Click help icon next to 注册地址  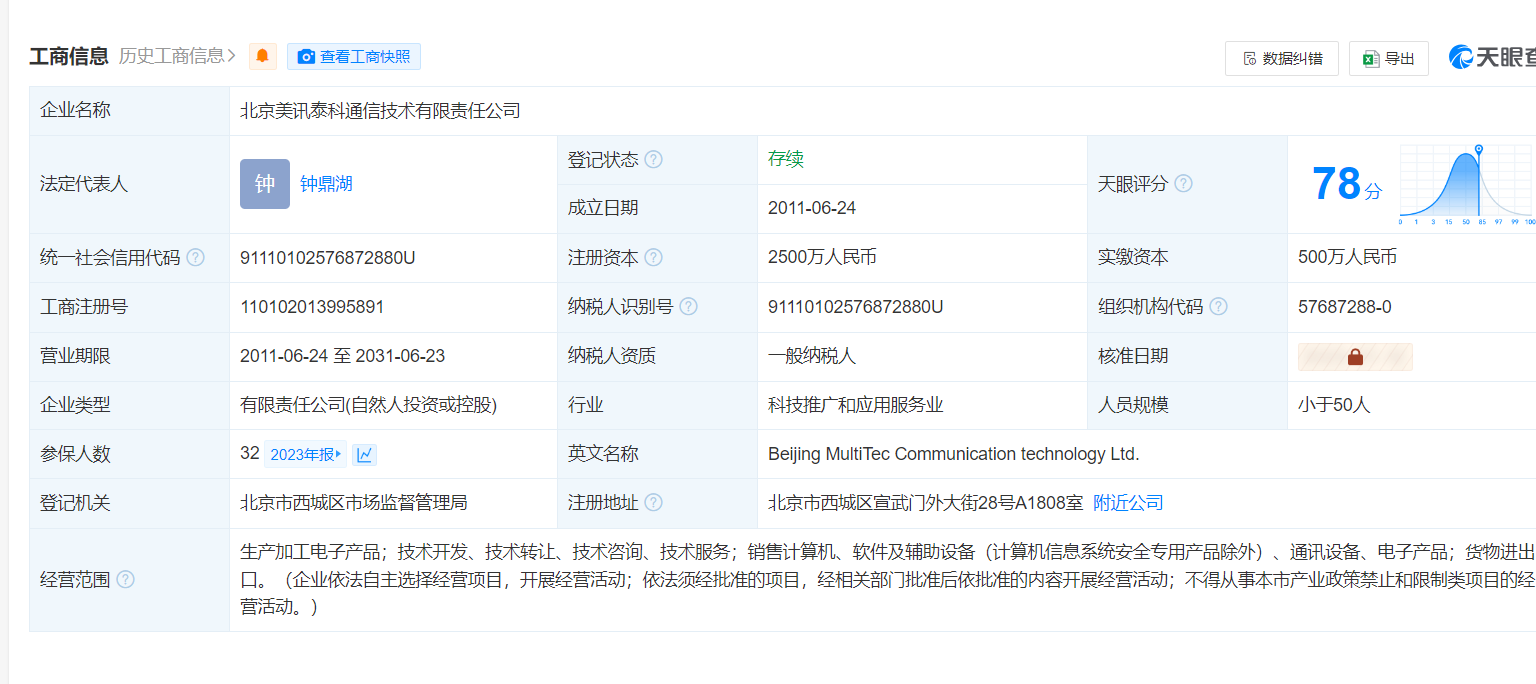[x=653, y=503]
